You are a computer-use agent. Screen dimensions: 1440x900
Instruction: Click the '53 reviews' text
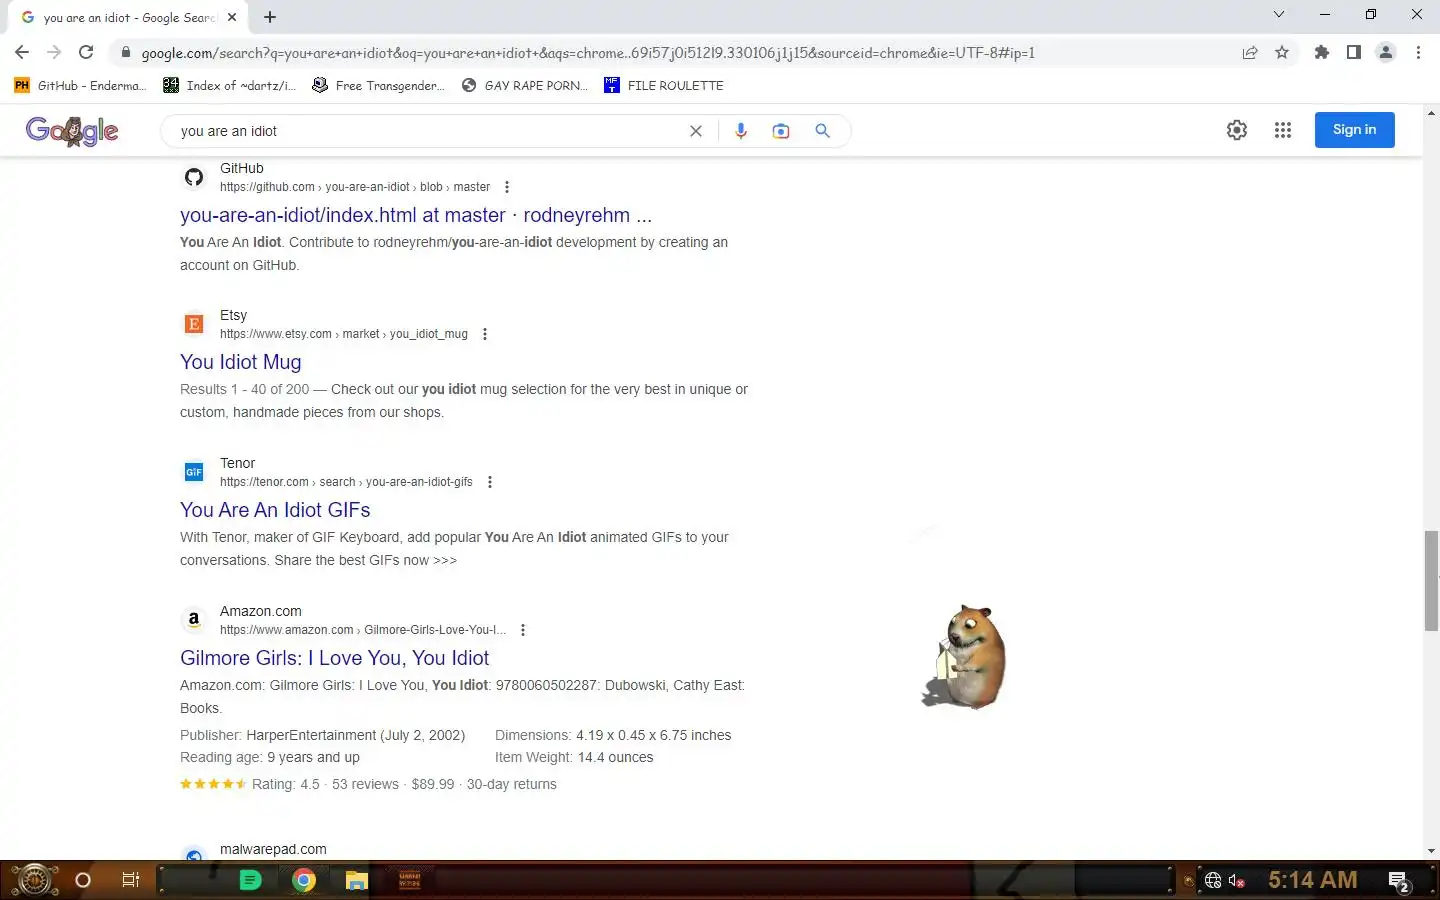point(365,784)
